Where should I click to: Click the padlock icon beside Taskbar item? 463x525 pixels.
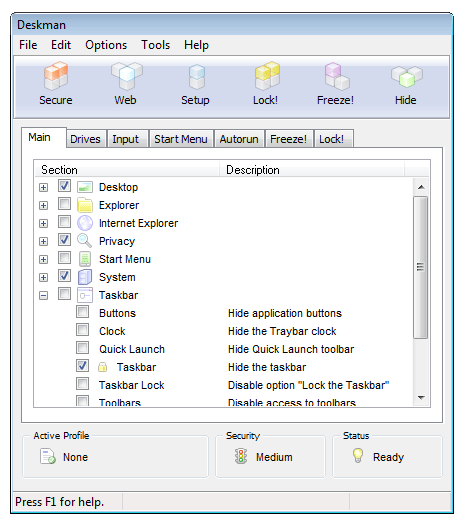coord(102,367)
